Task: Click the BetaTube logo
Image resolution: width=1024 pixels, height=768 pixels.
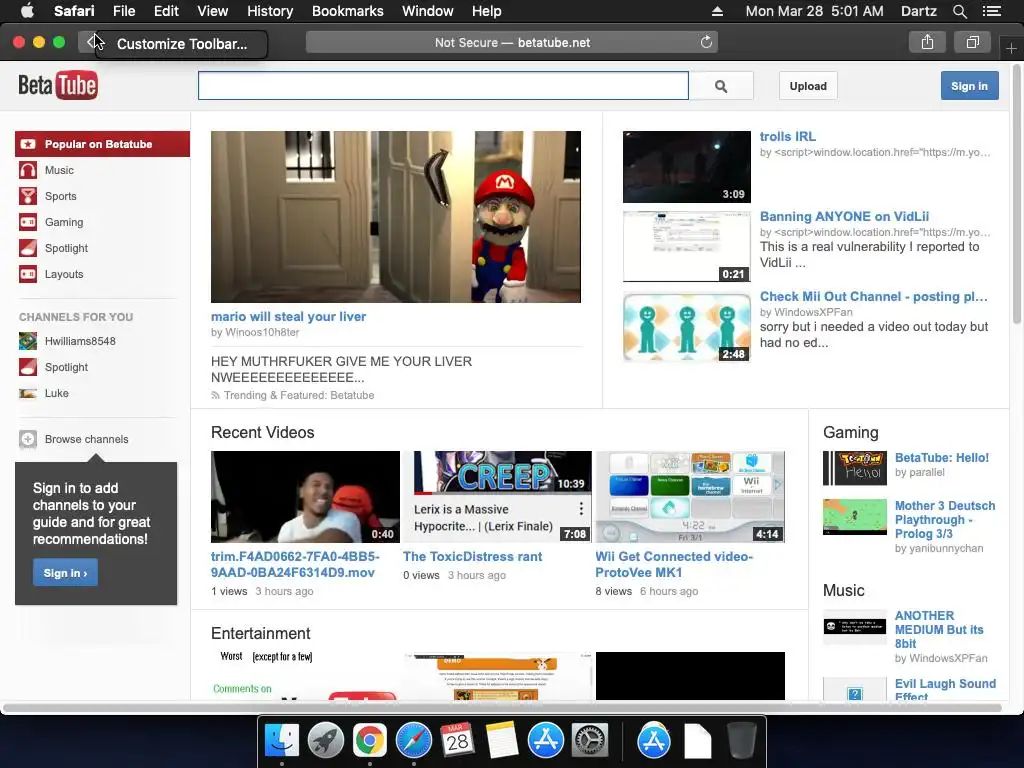Action: point(58,85)
